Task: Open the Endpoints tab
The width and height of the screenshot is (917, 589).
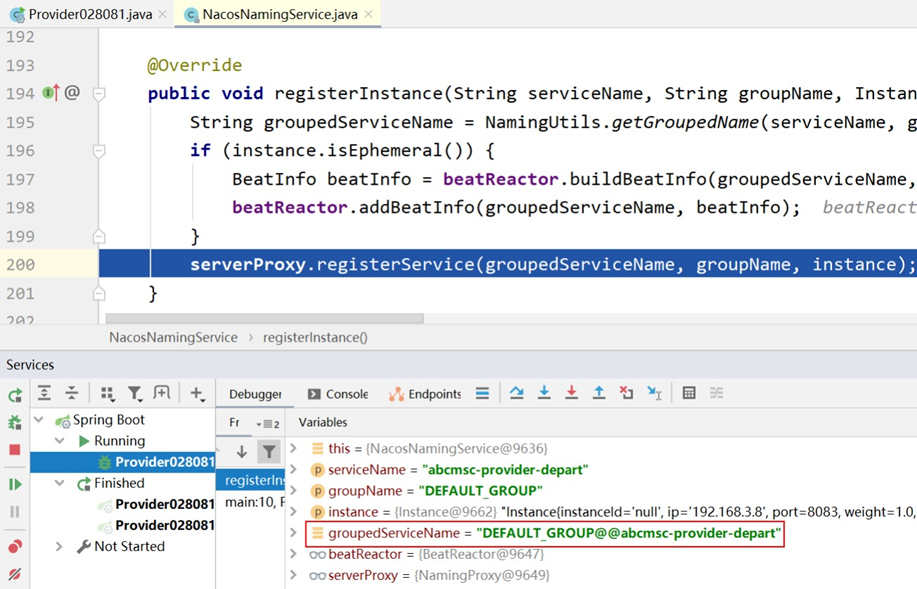Action: [425, 394]
